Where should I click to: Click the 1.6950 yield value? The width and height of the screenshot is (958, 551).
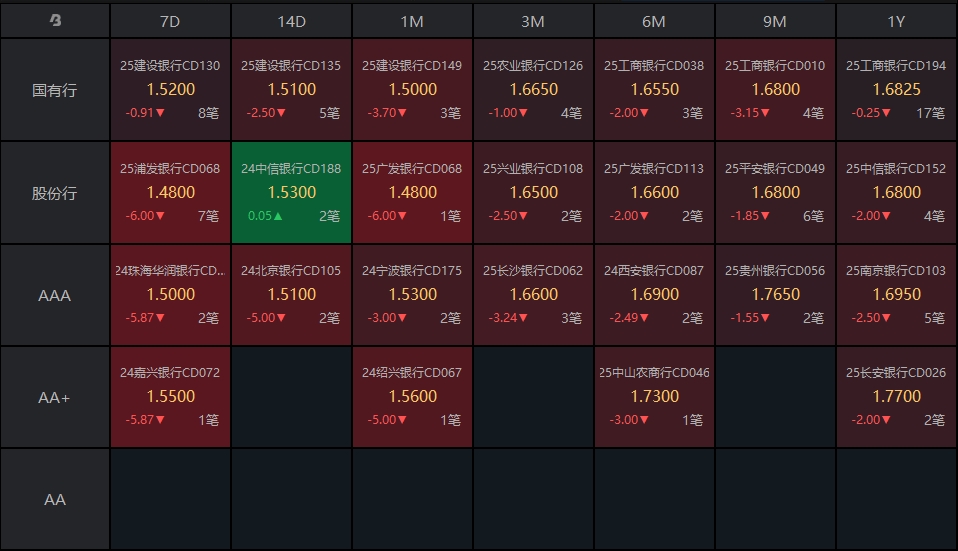point(896,294)
